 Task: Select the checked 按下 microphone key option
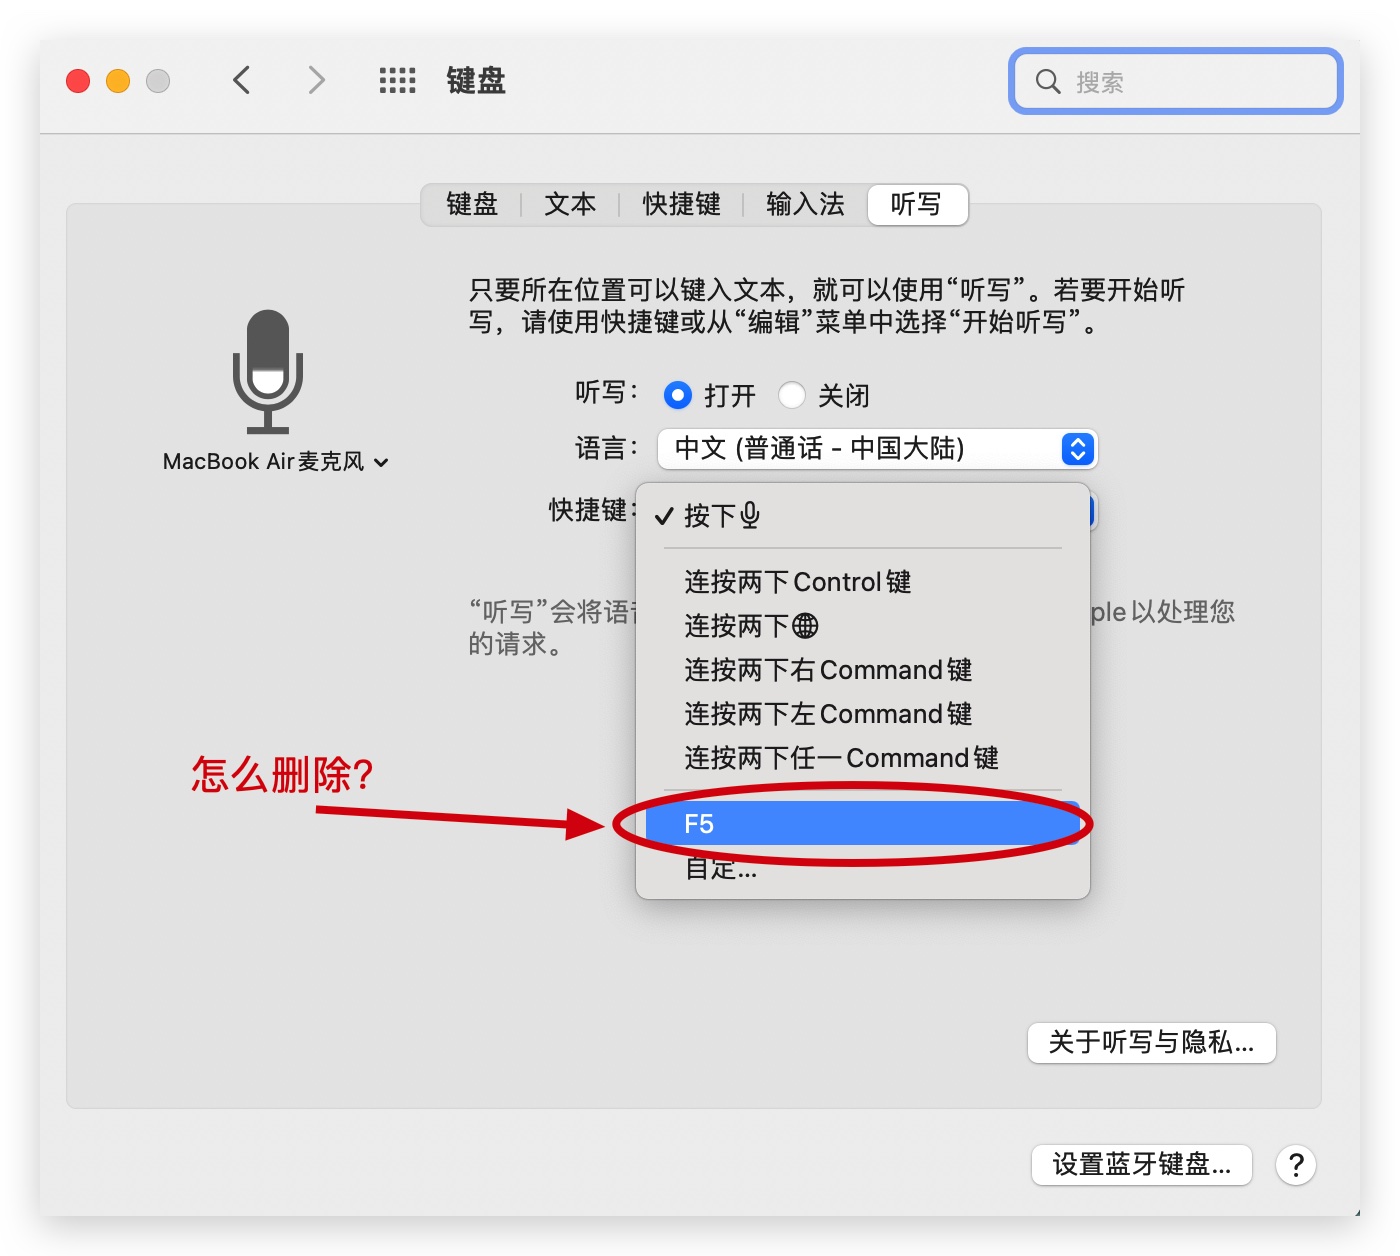click(721, 516)
